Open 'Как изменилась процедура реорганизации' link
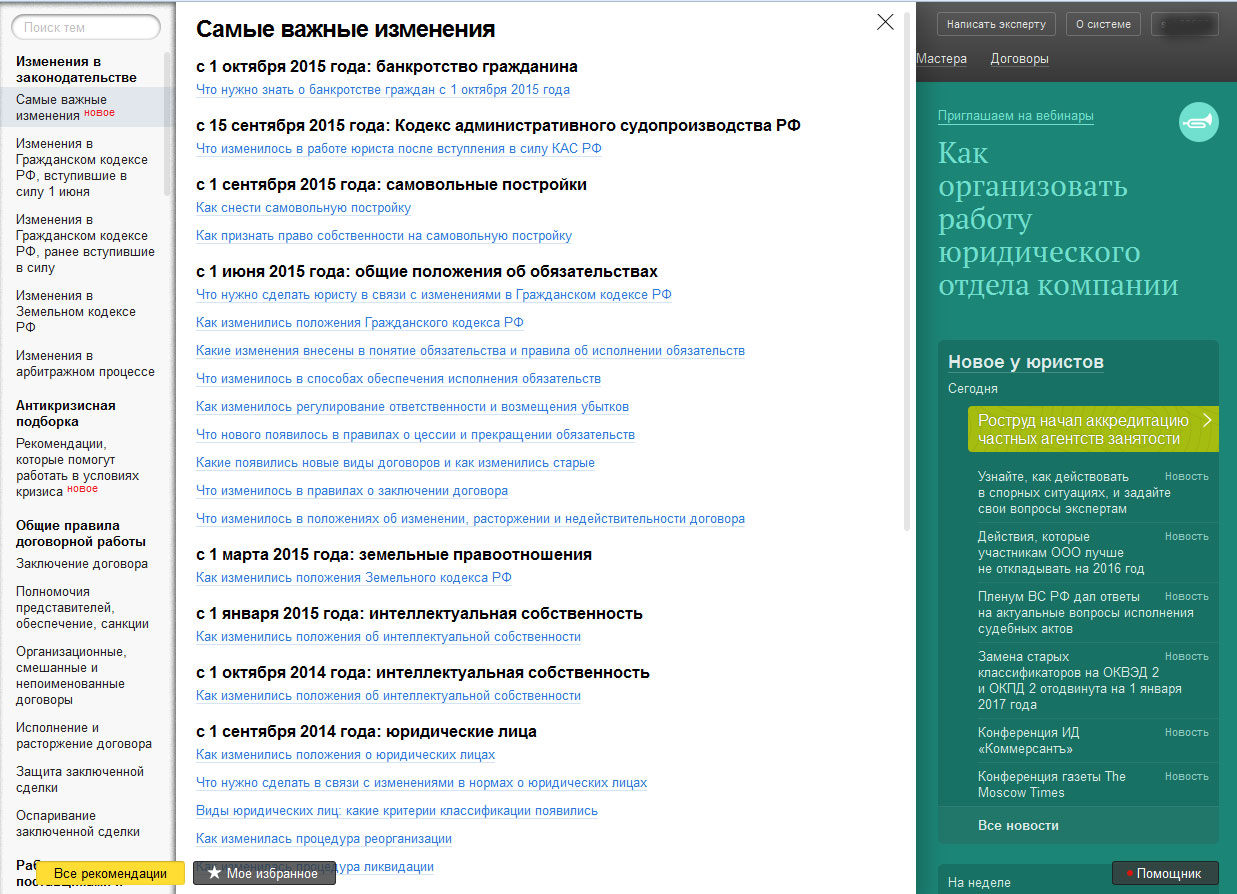The width and height of the screenshot is (1237, 894). click(x=324, y=839)
